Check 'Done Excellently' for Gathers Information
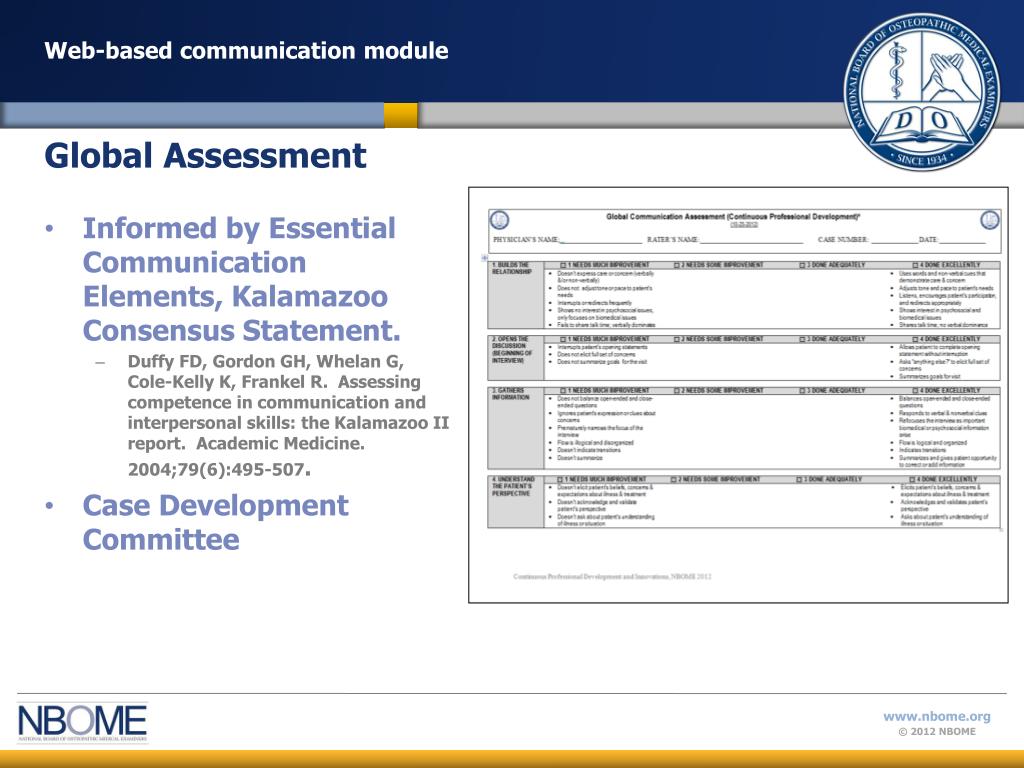The image size is (1024, 768). pos(916,391)
